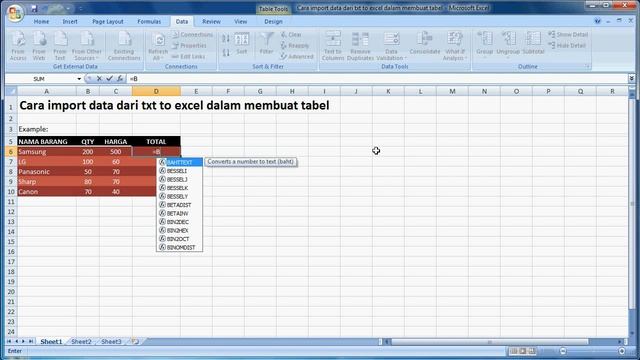640x360 pixels.
Task: Choose BINOMDIST from the autocomplete list
Action: (180, 247)
